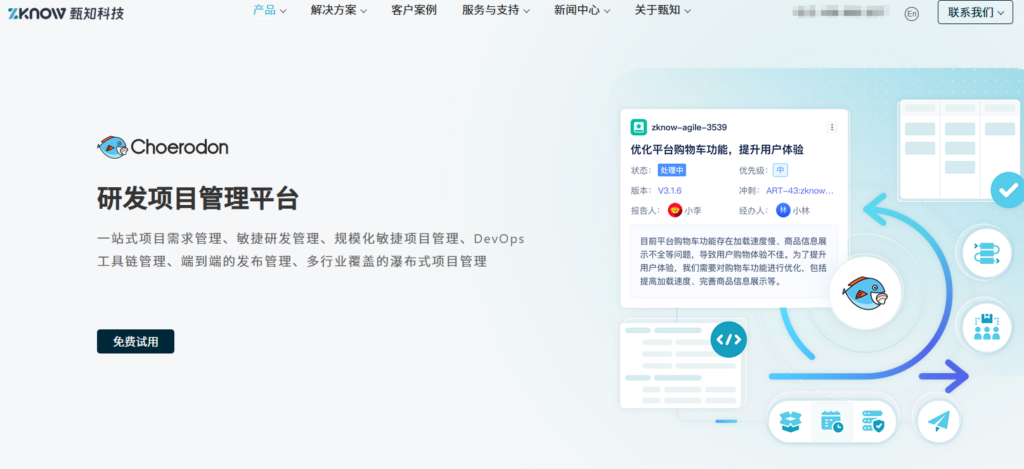1024x469 pixels.
Task: Click the central Choerodon fish circle icon
Action: point(865,291)
